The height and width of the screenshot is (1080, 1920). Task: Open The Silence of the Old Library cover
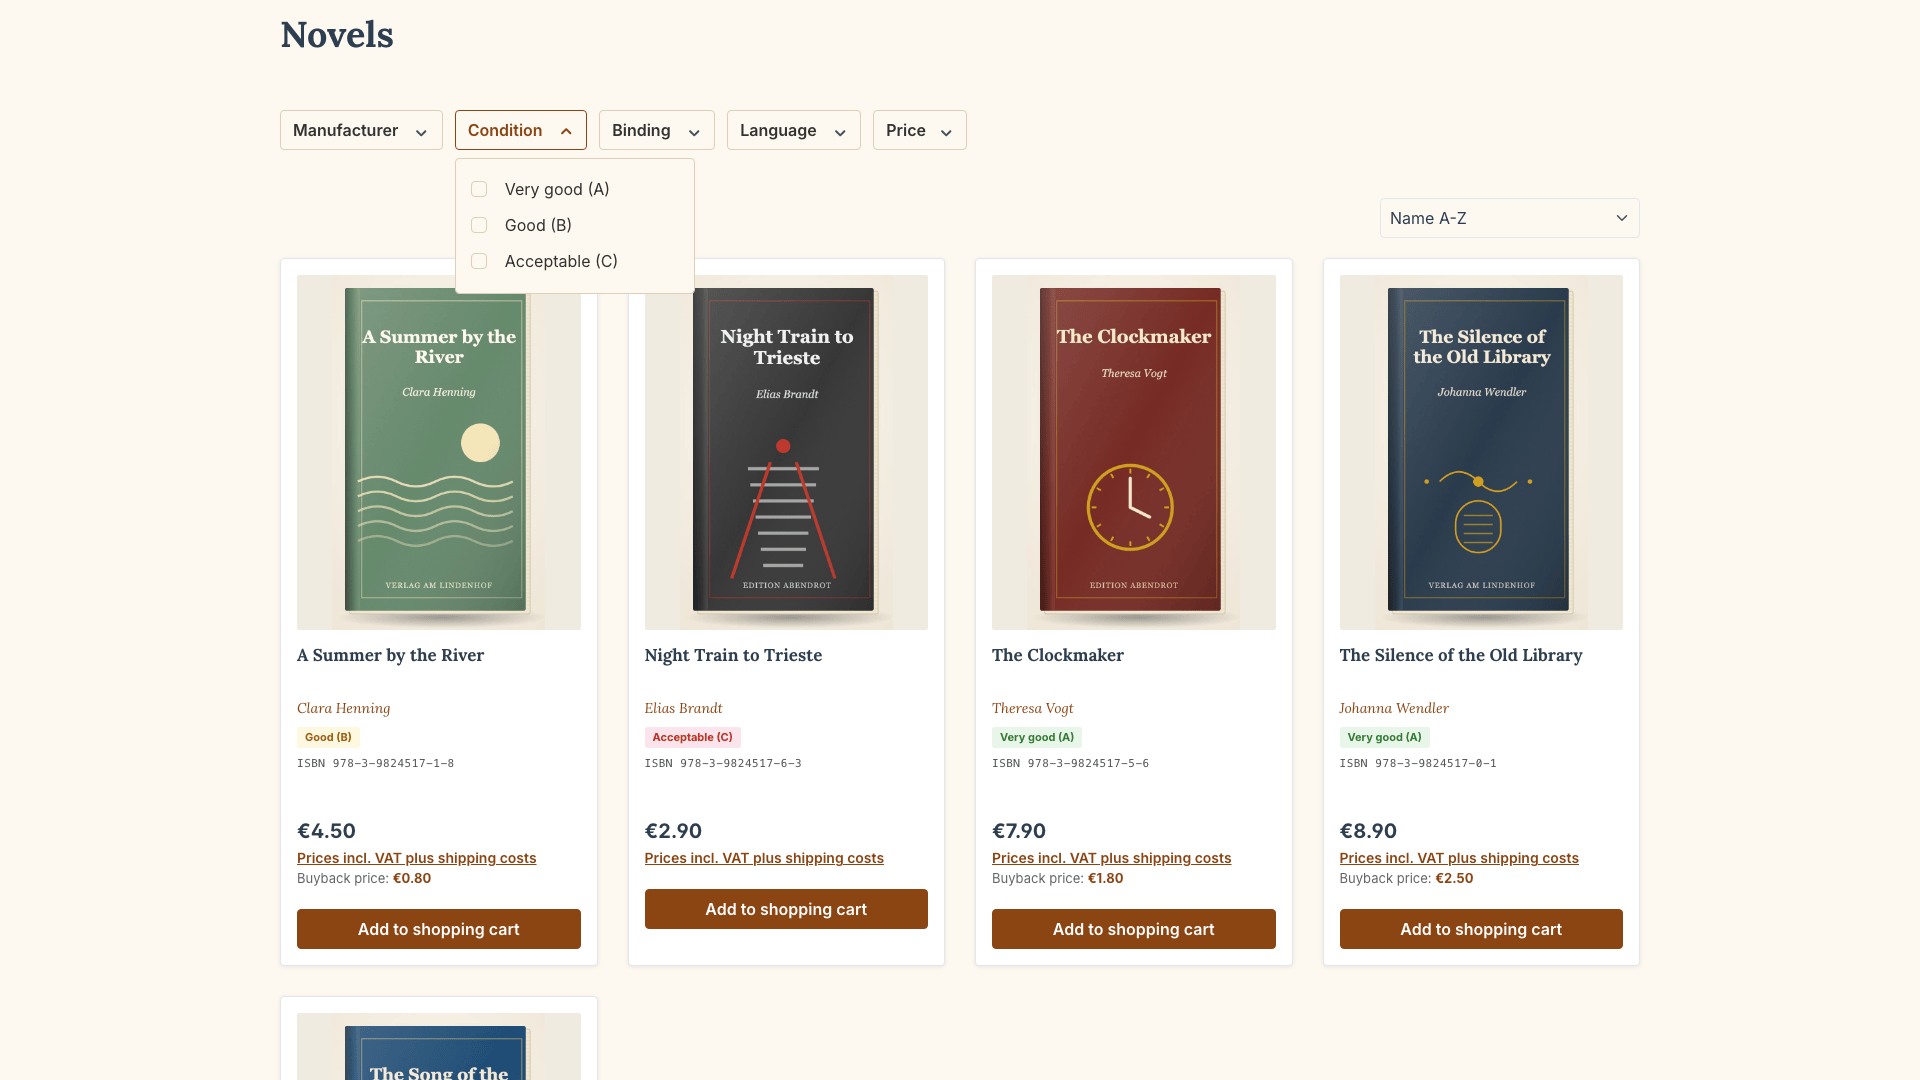1481,452
